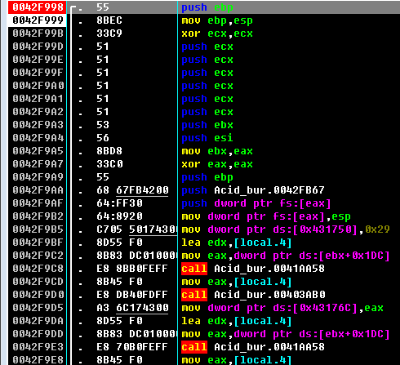This screenshot has height=365, width=400.
Task: Click the 'xor eax,eax' instruction
Action: (x=217, y=164)
